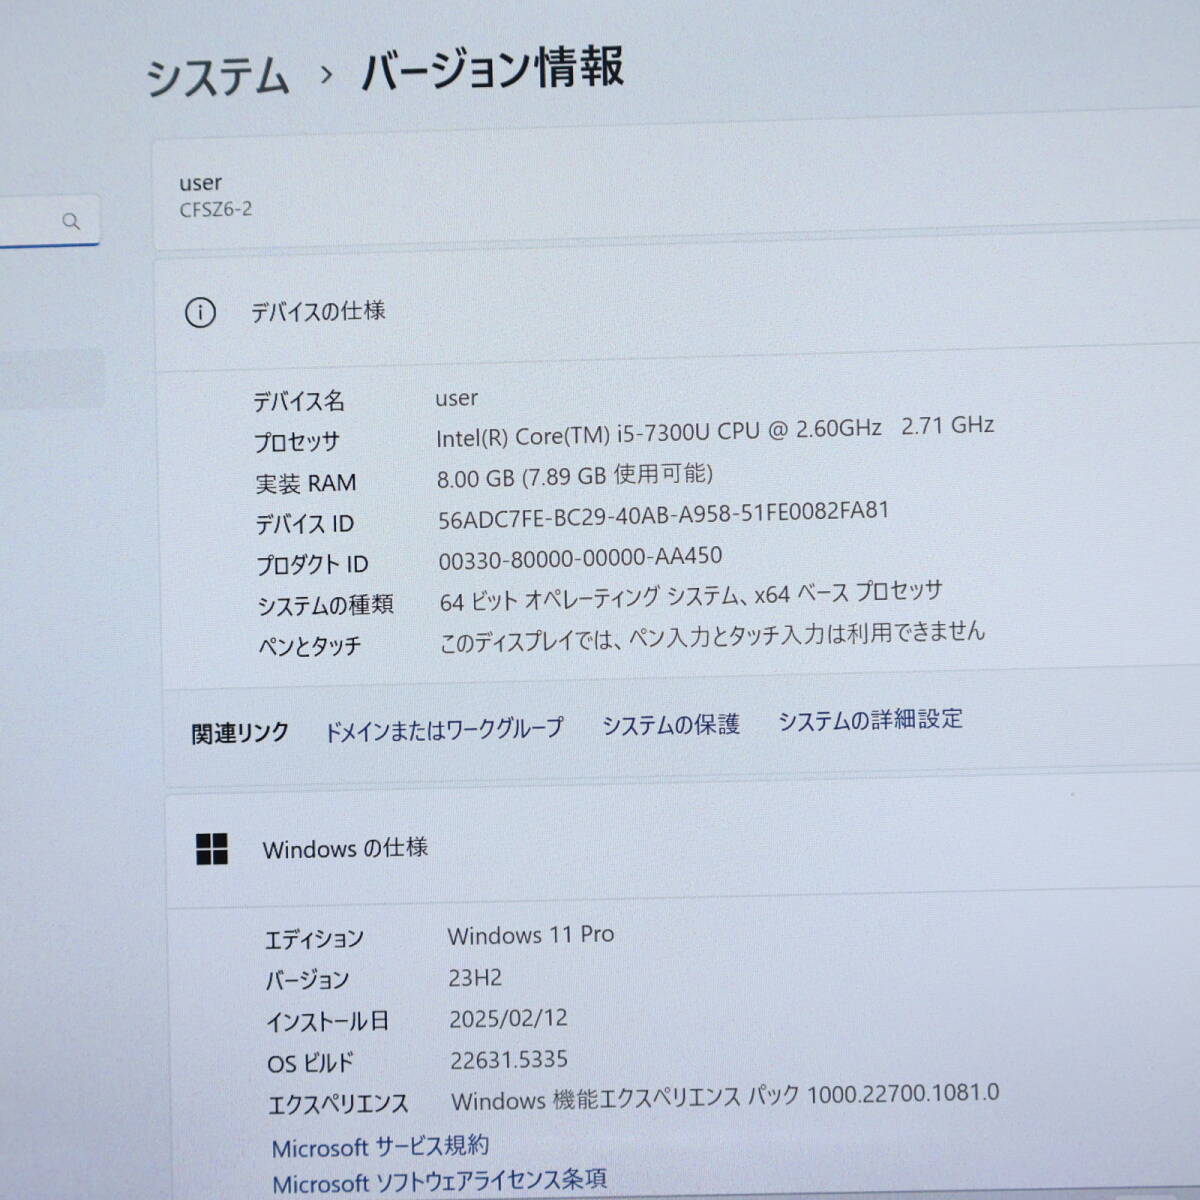Click the device specifications info icon
This screenshot has height=1200, width=1200.
tap(200, 313)
